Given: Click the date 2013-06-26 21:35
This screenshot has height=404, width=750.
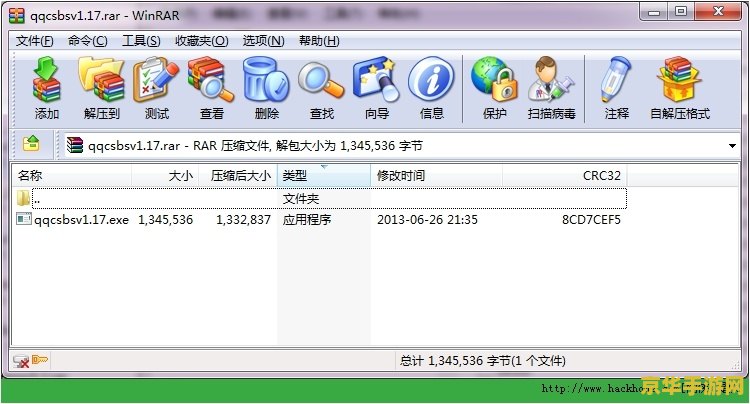Looking at the screenshot, I should point(427,219).
